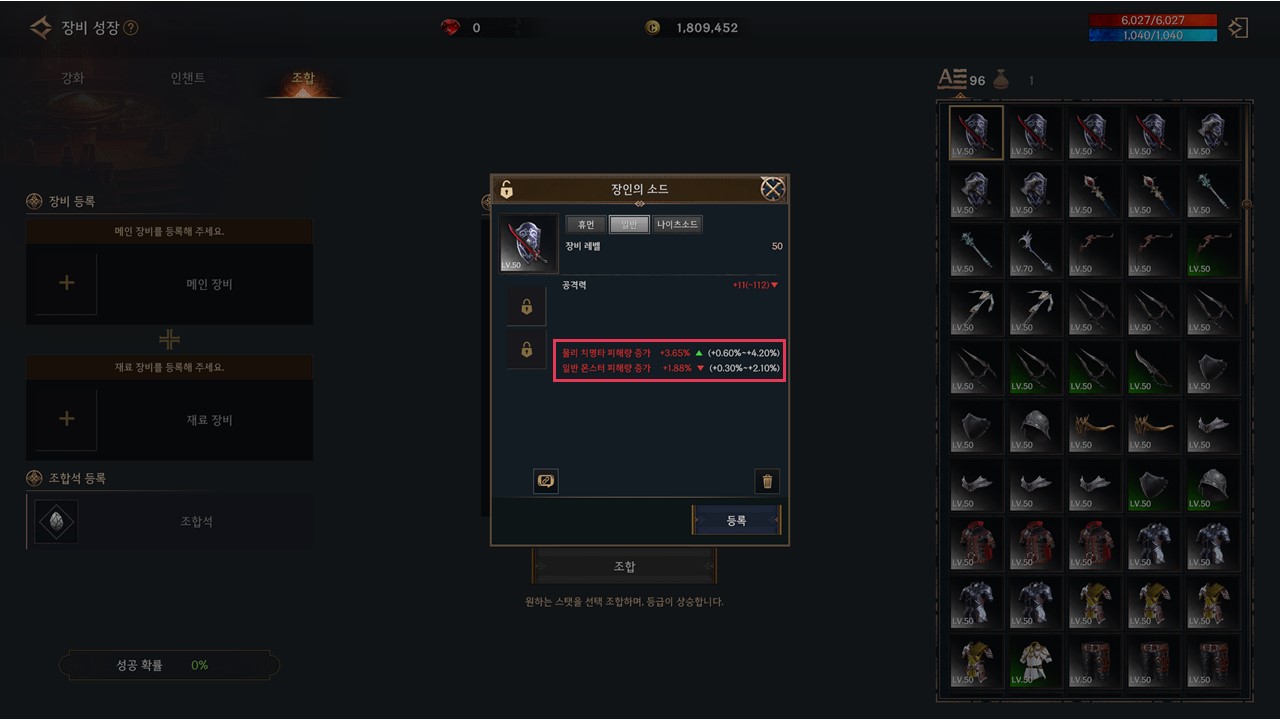Add main equipment via 메인 장비 plus slot
This screenshot has height=720, width=1280.
(x=67, y=283)
